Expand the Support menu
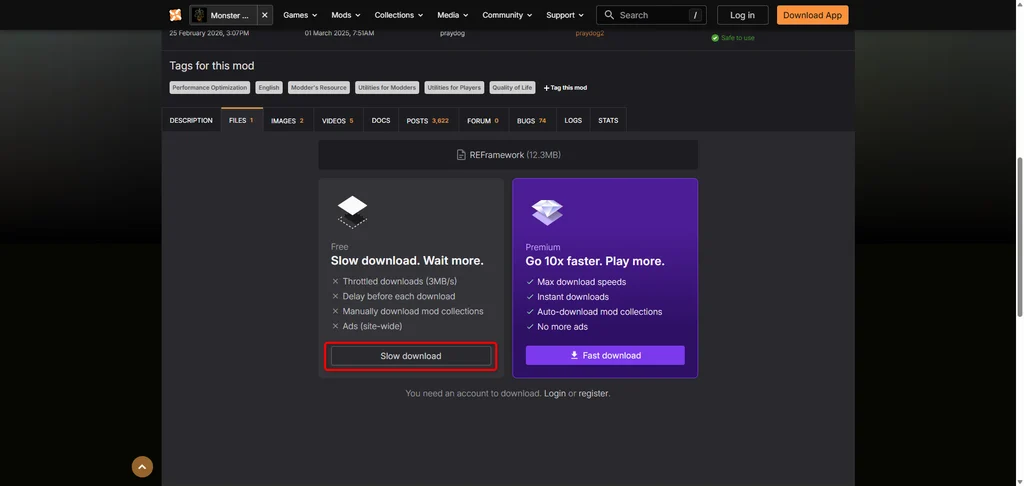1024x486 pixels. coord(564,15)
